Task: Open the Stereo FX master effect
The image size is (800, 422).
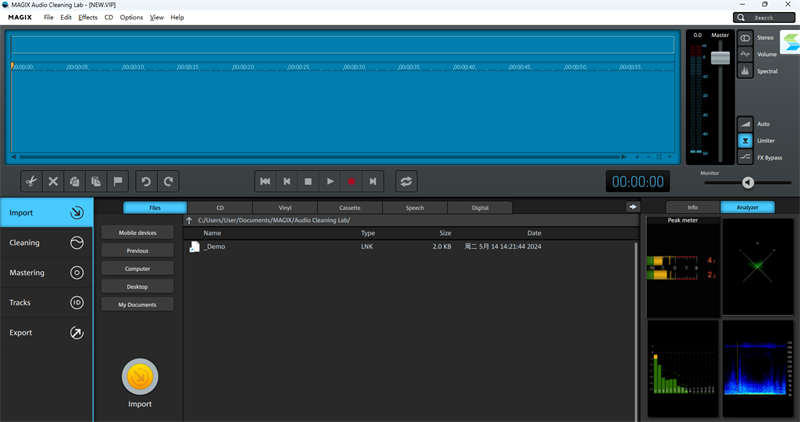Action: pyautogui.click(x=745, y=38)
